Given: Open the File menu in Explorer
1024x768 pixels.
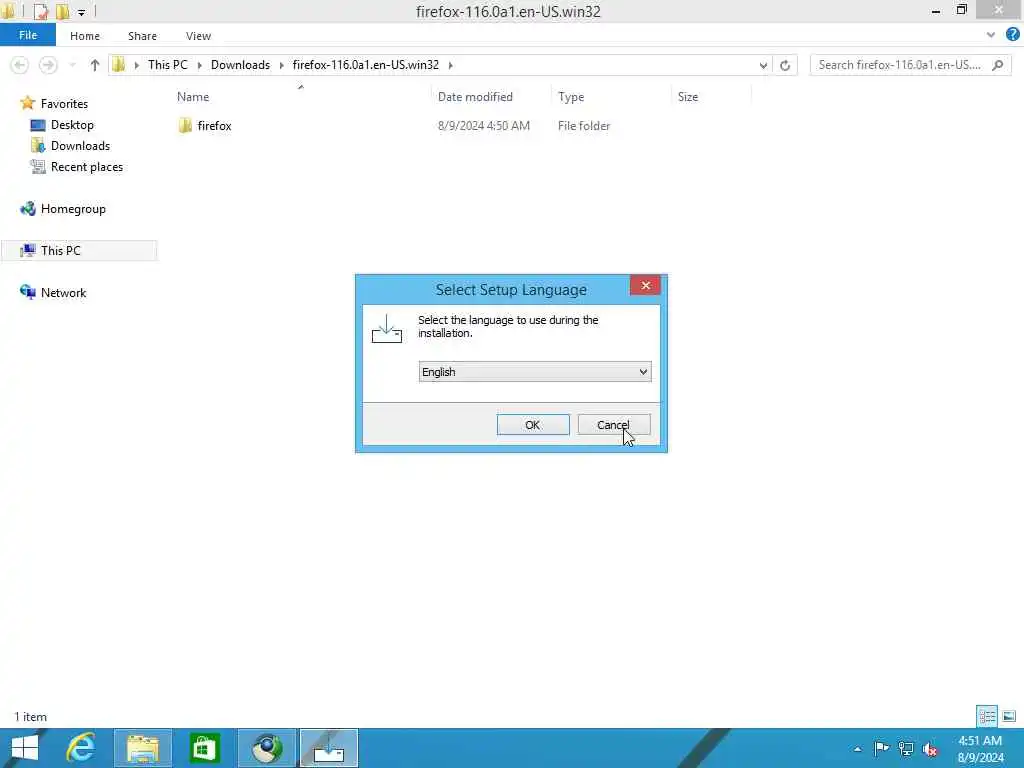Looking at the screenshot, I should tap(28, 35).
